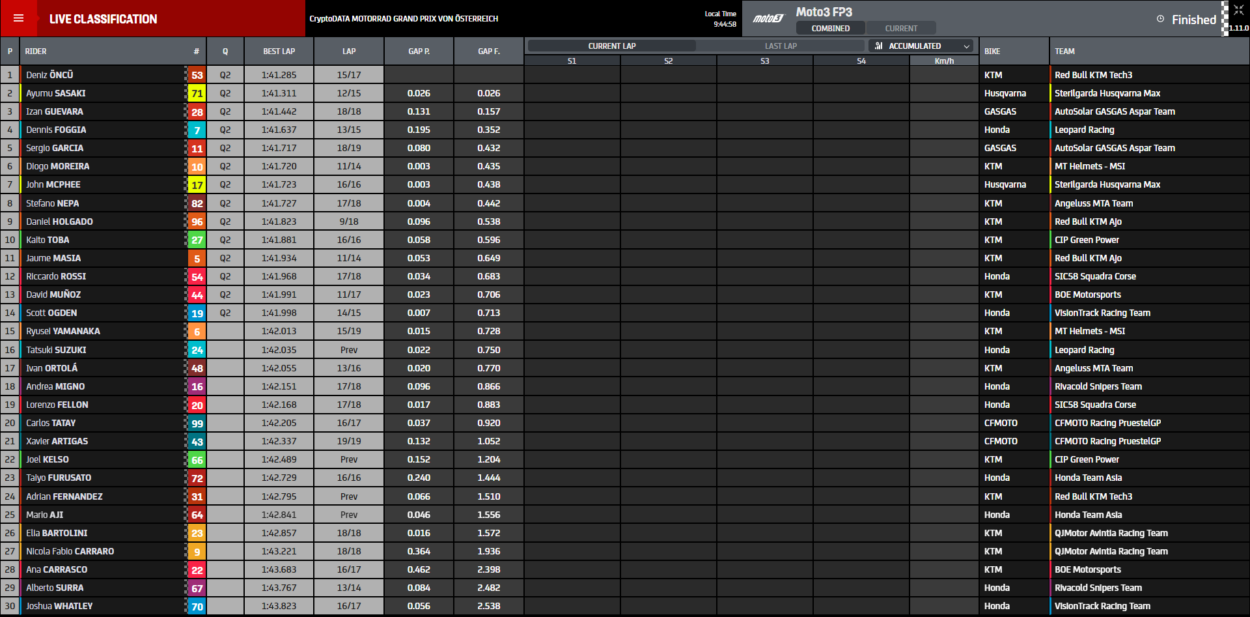1250x617 pixels.
Task: Select rider Andrea MIGNO
Action: click(55, 386)
